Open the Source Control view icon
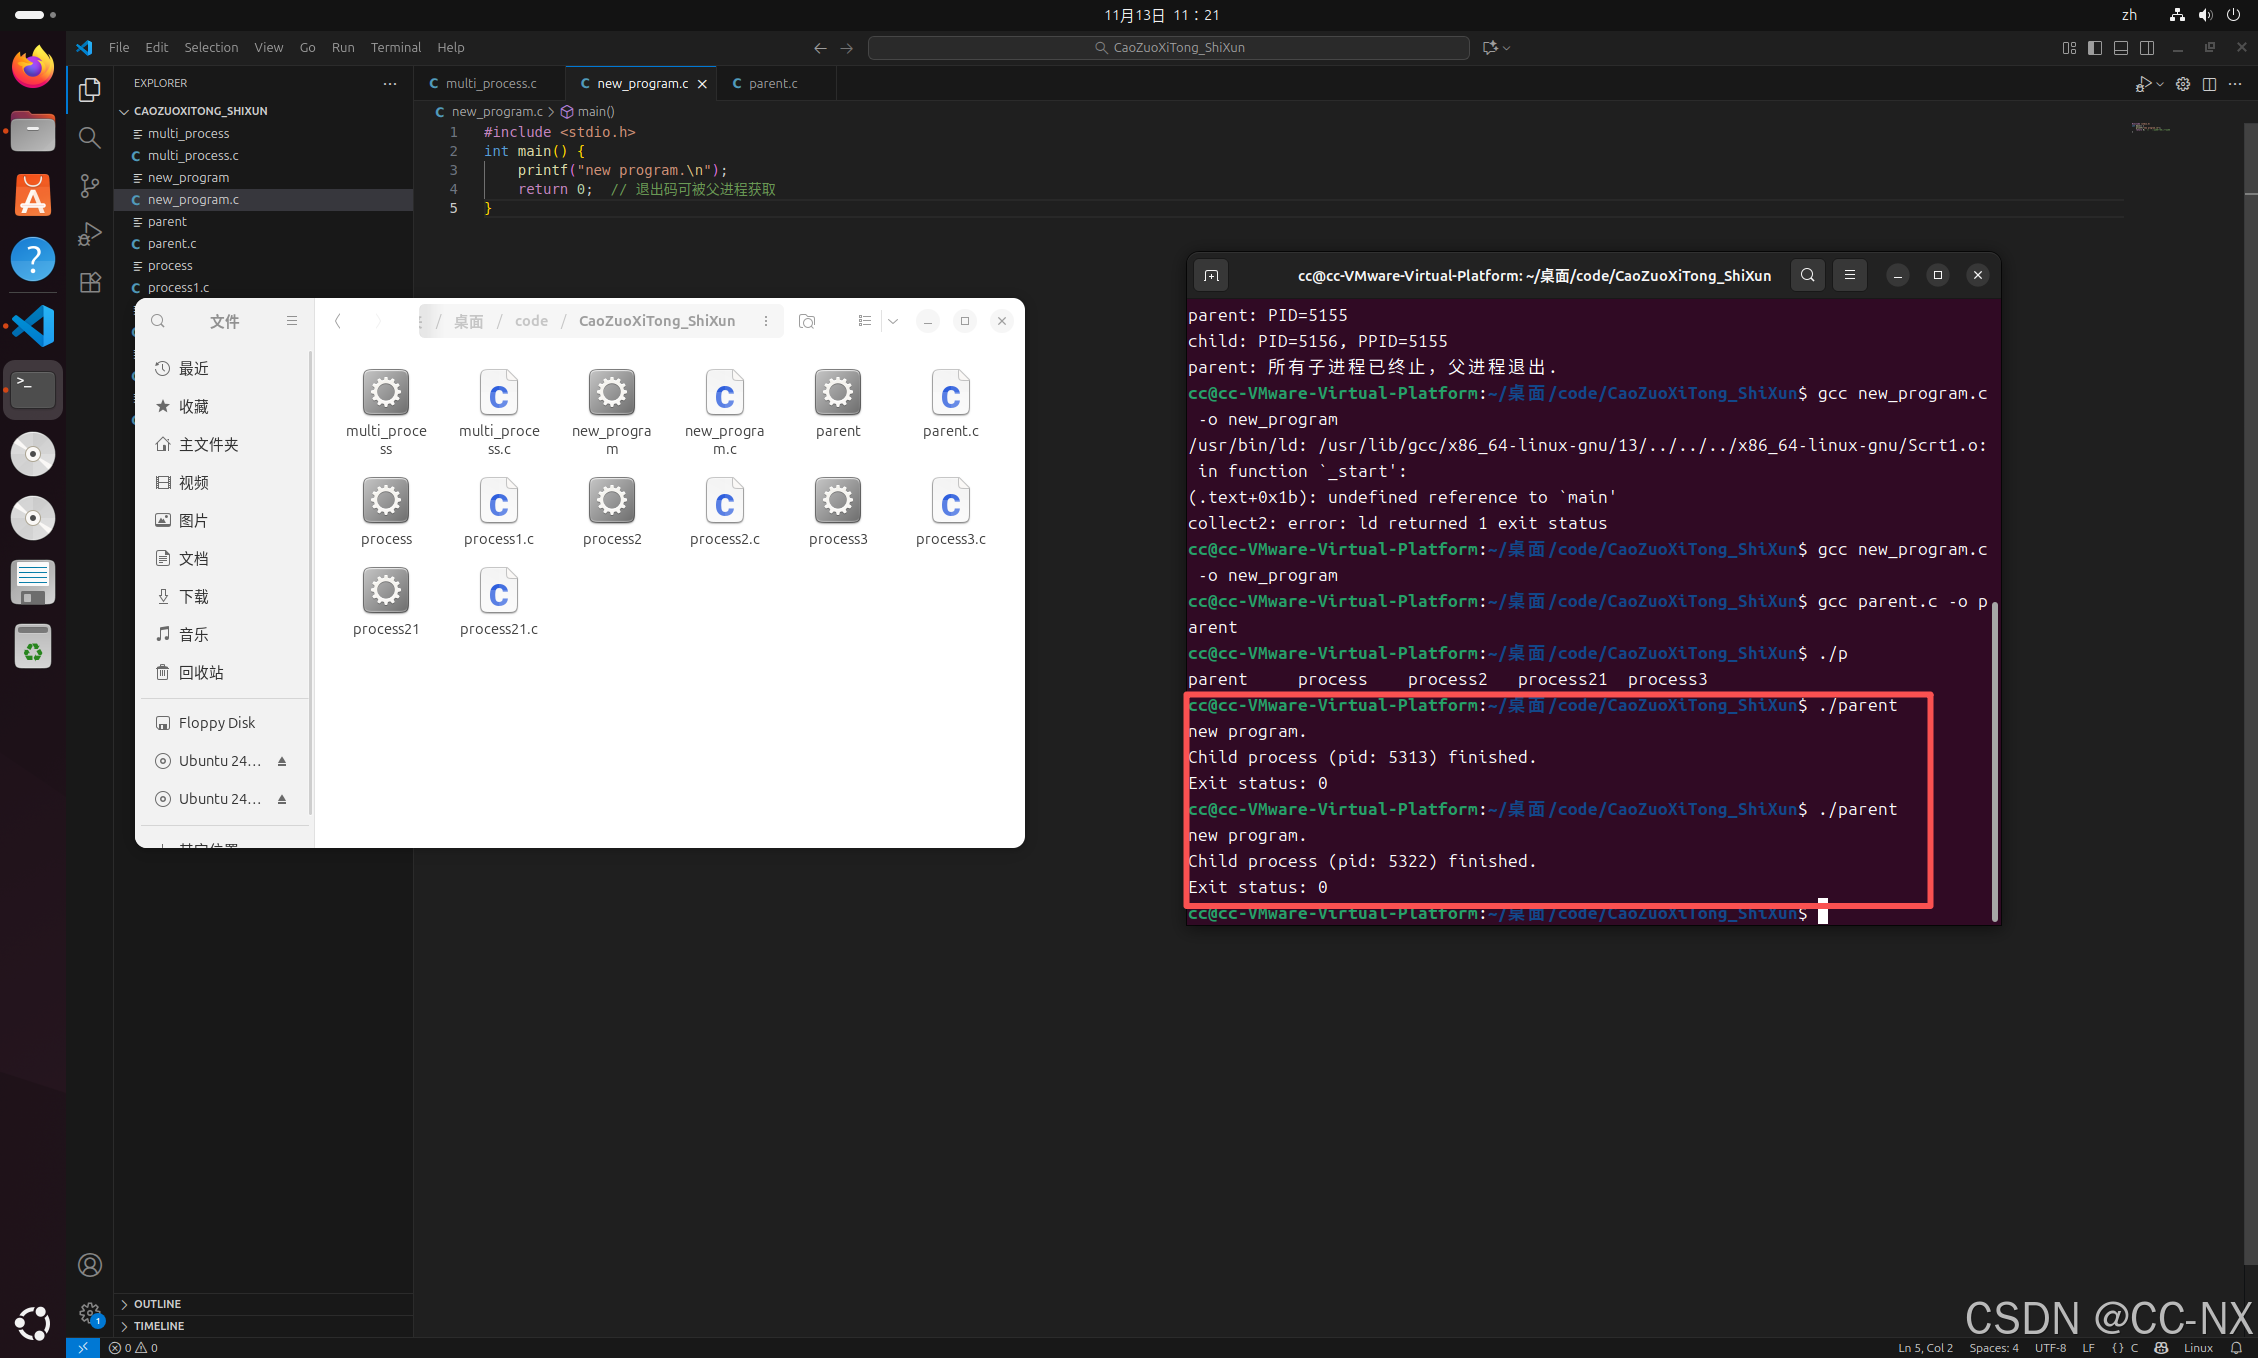The height and width of the screenshot is (1358, 2258). tap(90, 185)
